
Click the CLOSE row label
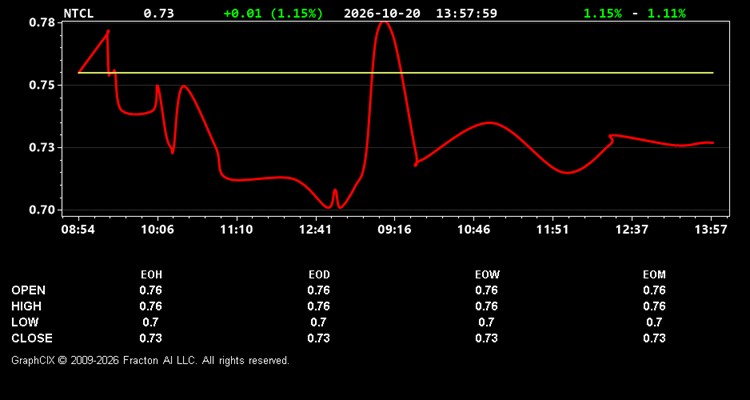(32, 338)
